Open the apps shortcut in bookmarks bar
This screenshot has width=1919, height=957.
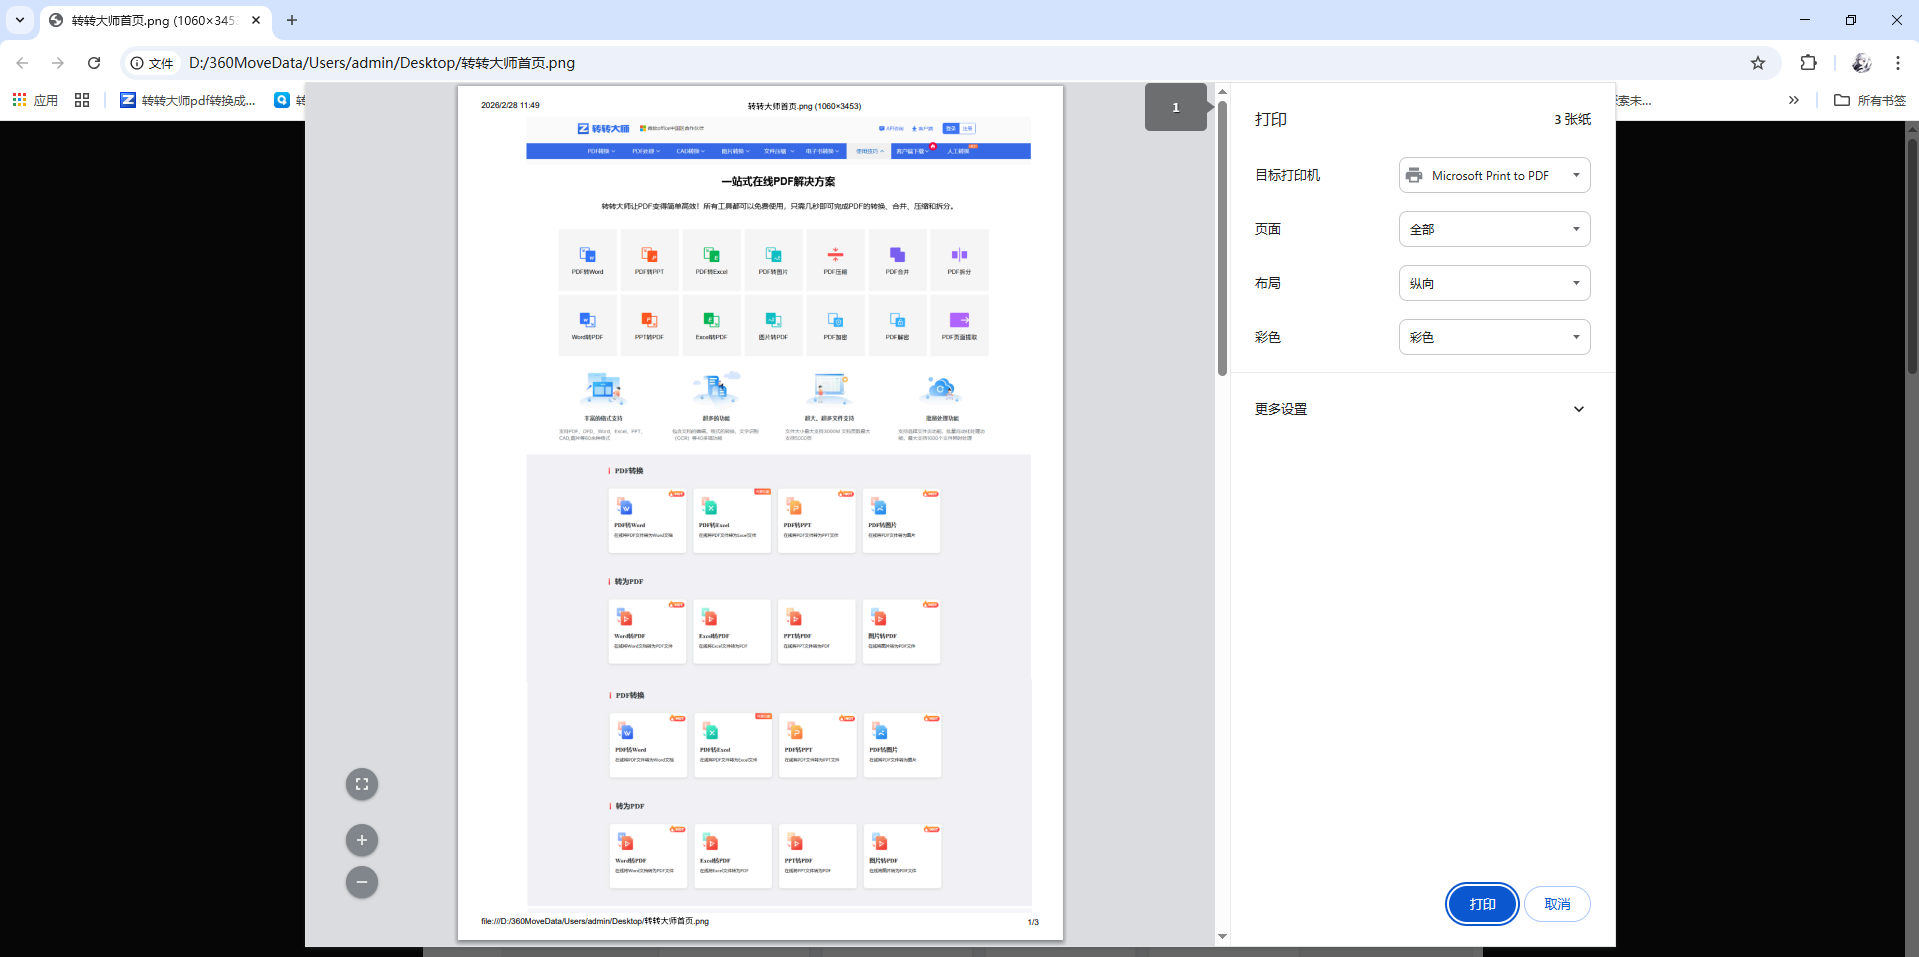click(x=35, y=100)
